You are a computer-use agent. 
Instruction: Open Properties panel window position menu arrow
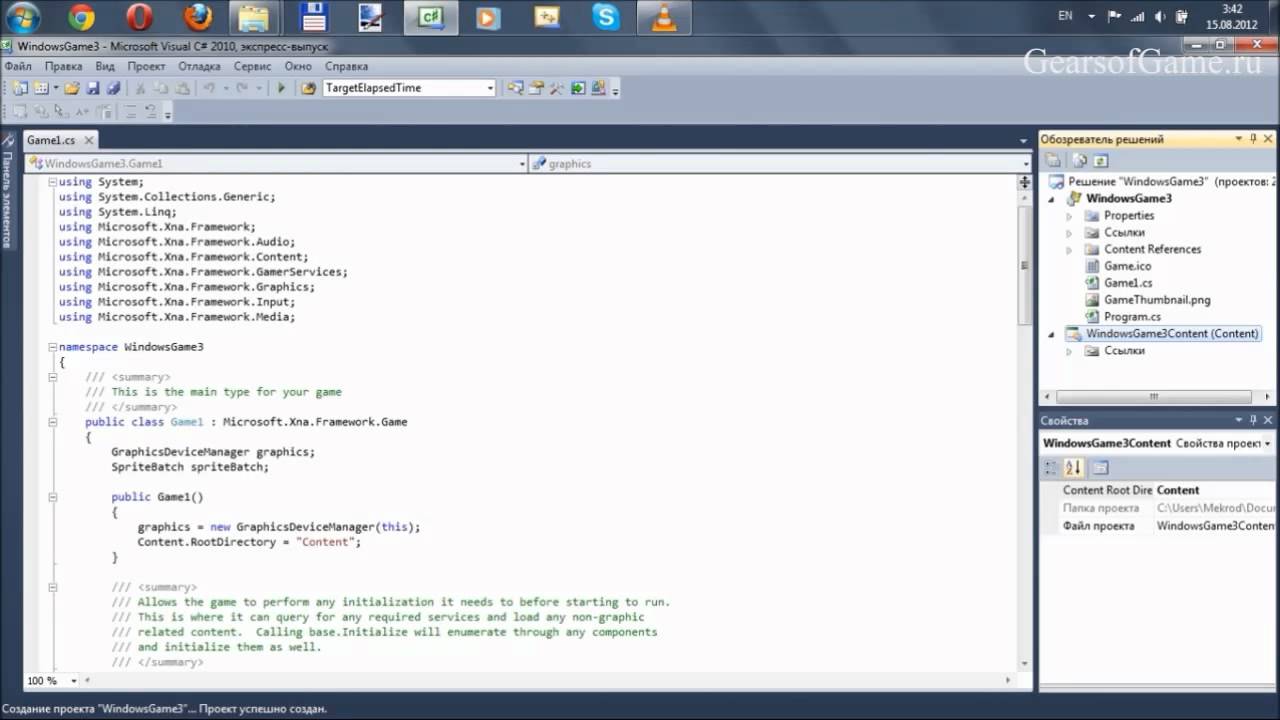point(1239,421)
